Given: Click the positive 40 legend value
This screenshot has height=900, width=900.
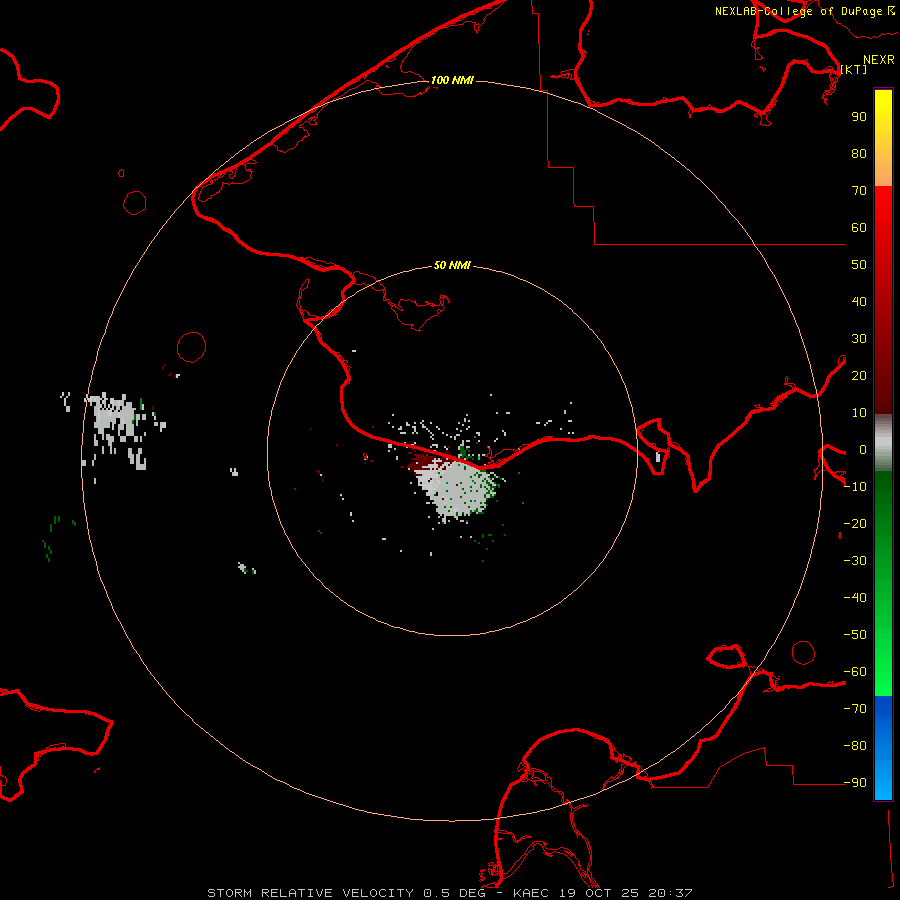Looking at the screenshot, I should click(x=859, y=302).
